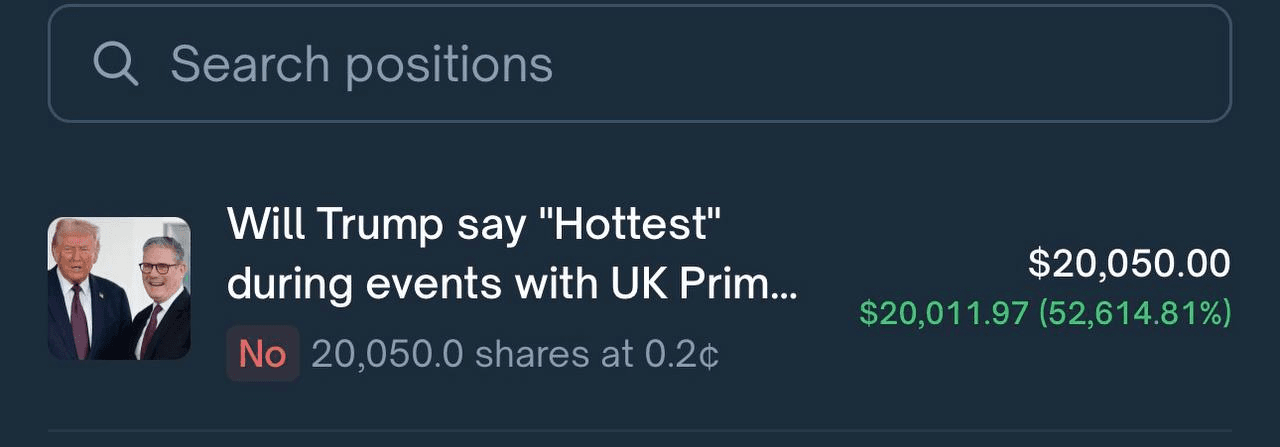Image resolution: width=1280 pixels, height=447 pixels.
Task: Select the red "No" outcome badge
Action: (262, 353)
